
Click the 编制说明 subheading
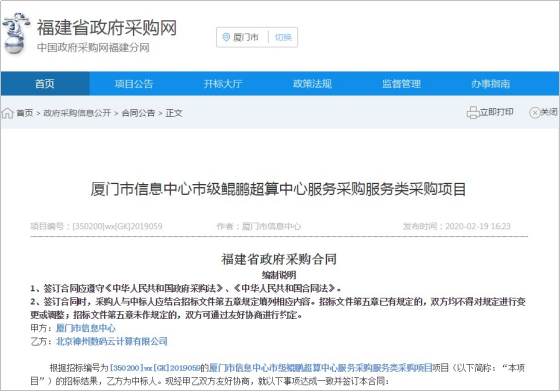click(x=279, y=275)
